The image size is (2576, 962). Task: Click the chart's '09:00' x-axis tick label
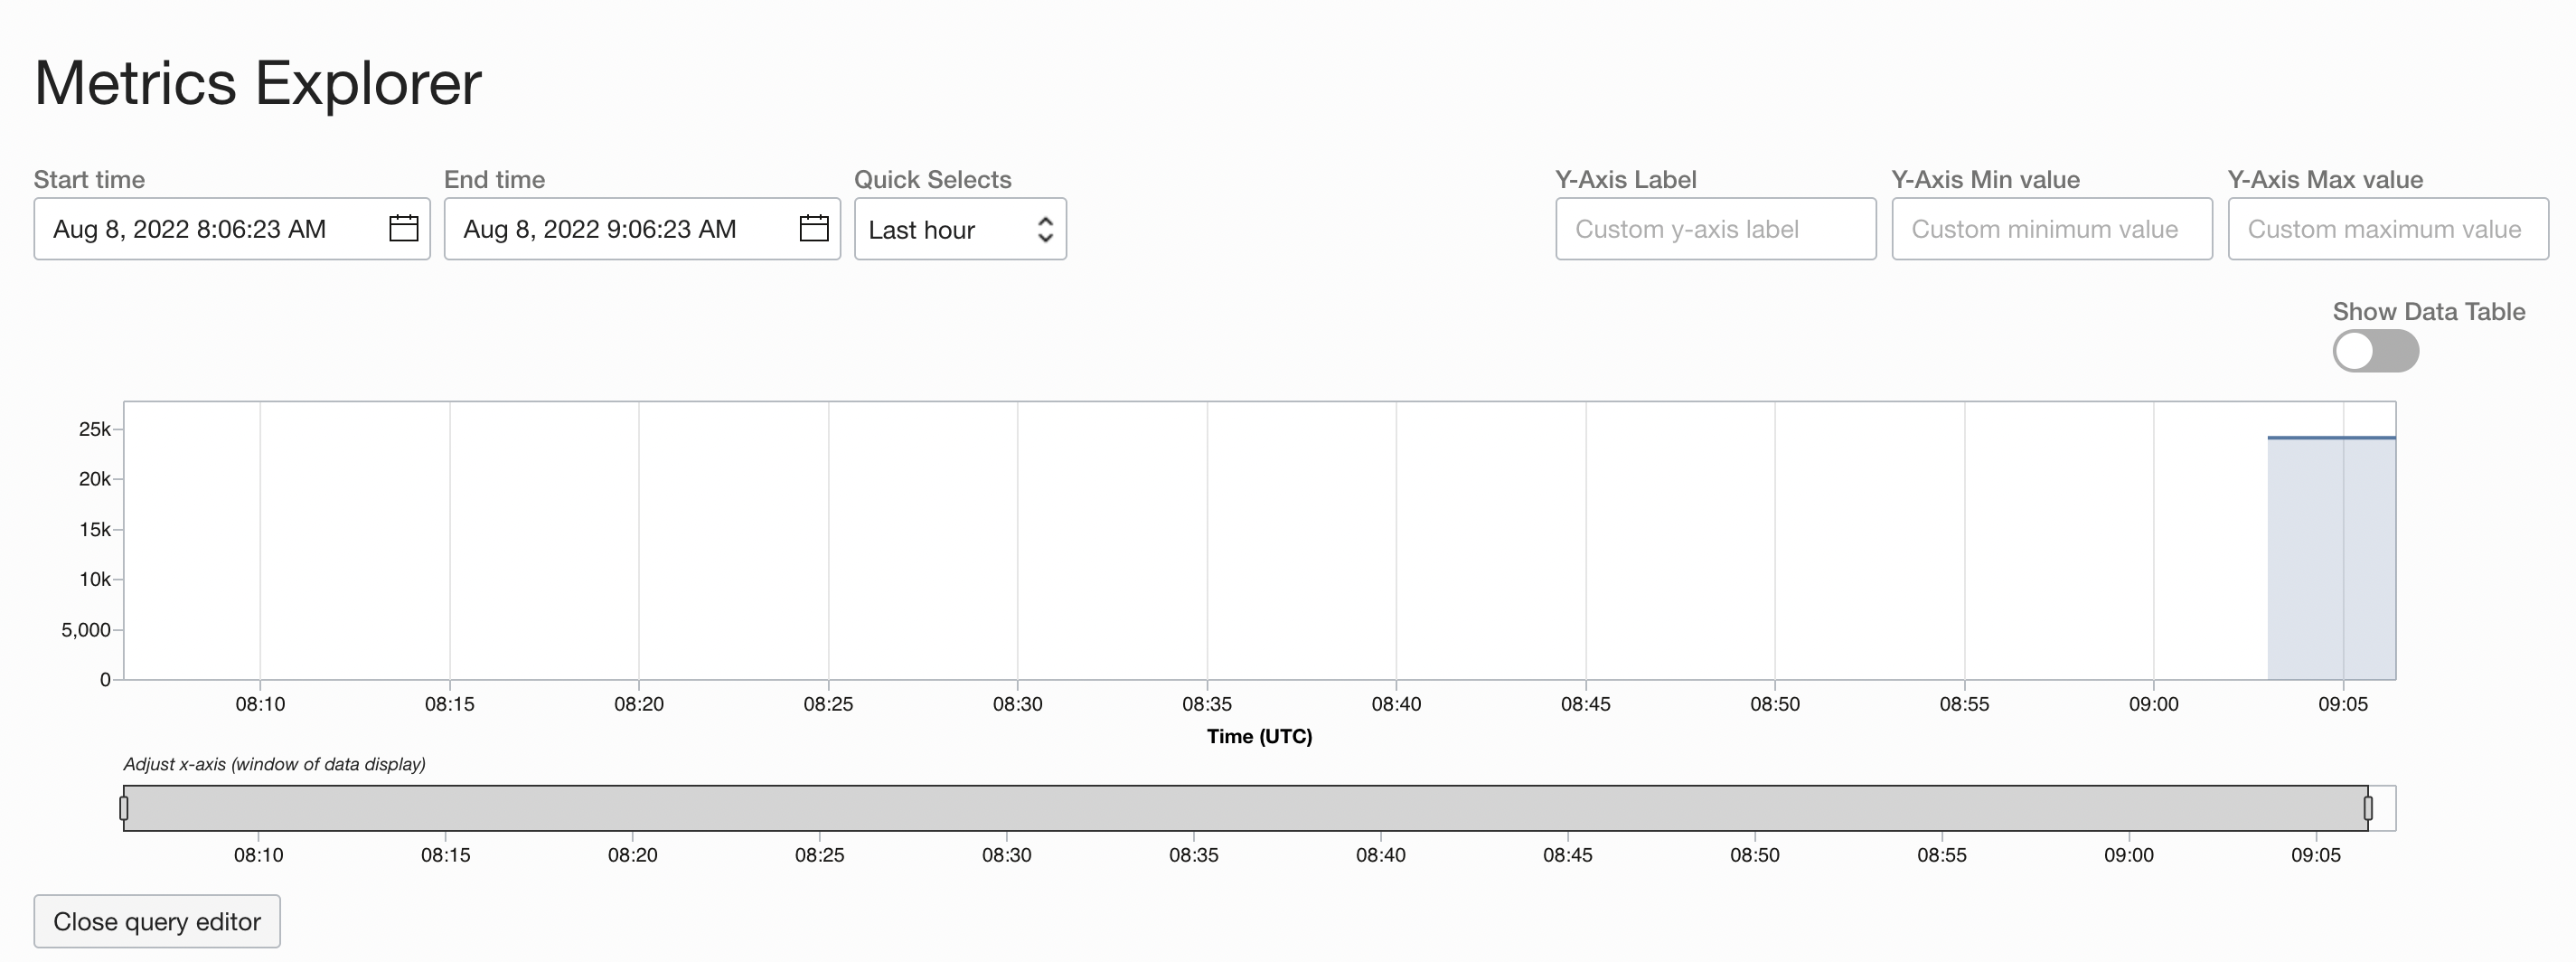point(2154,704)
